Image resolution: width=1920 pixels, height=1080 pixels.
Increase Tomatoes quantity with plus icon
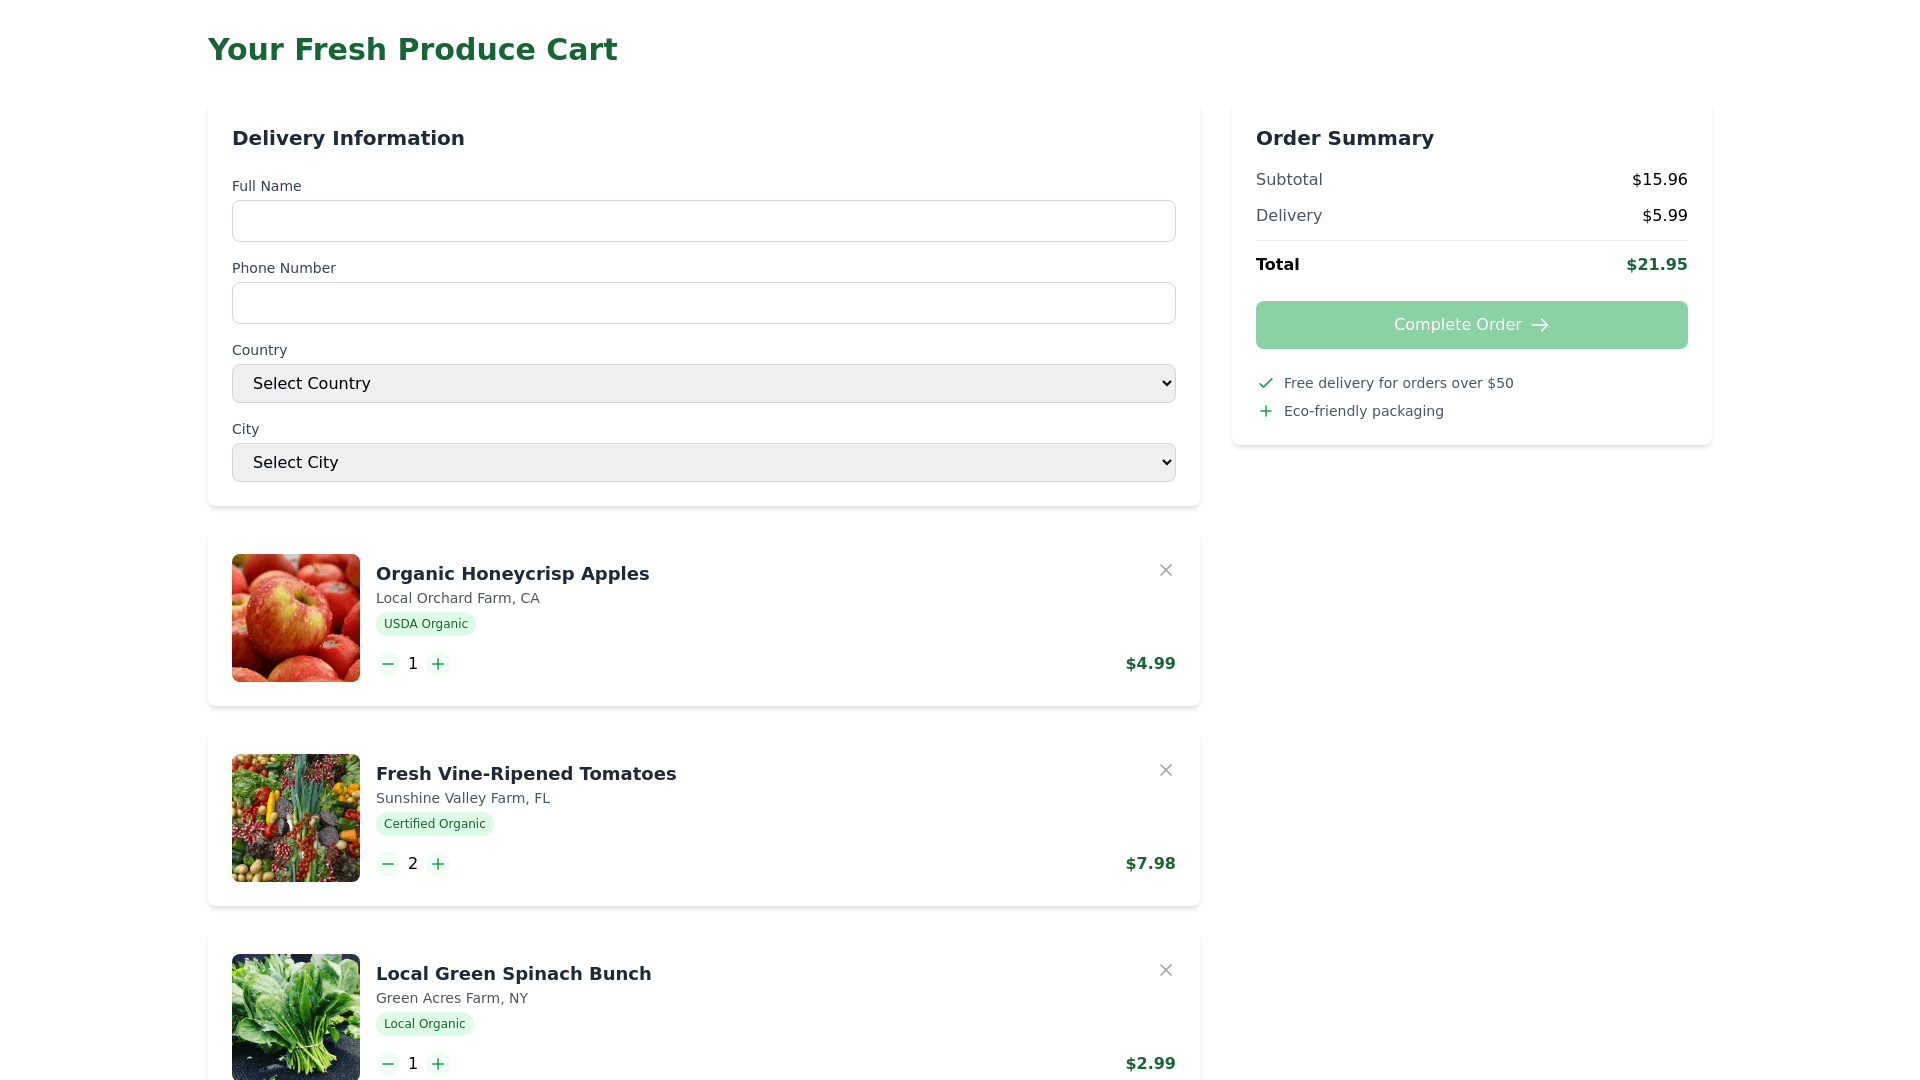pos(438,864)
